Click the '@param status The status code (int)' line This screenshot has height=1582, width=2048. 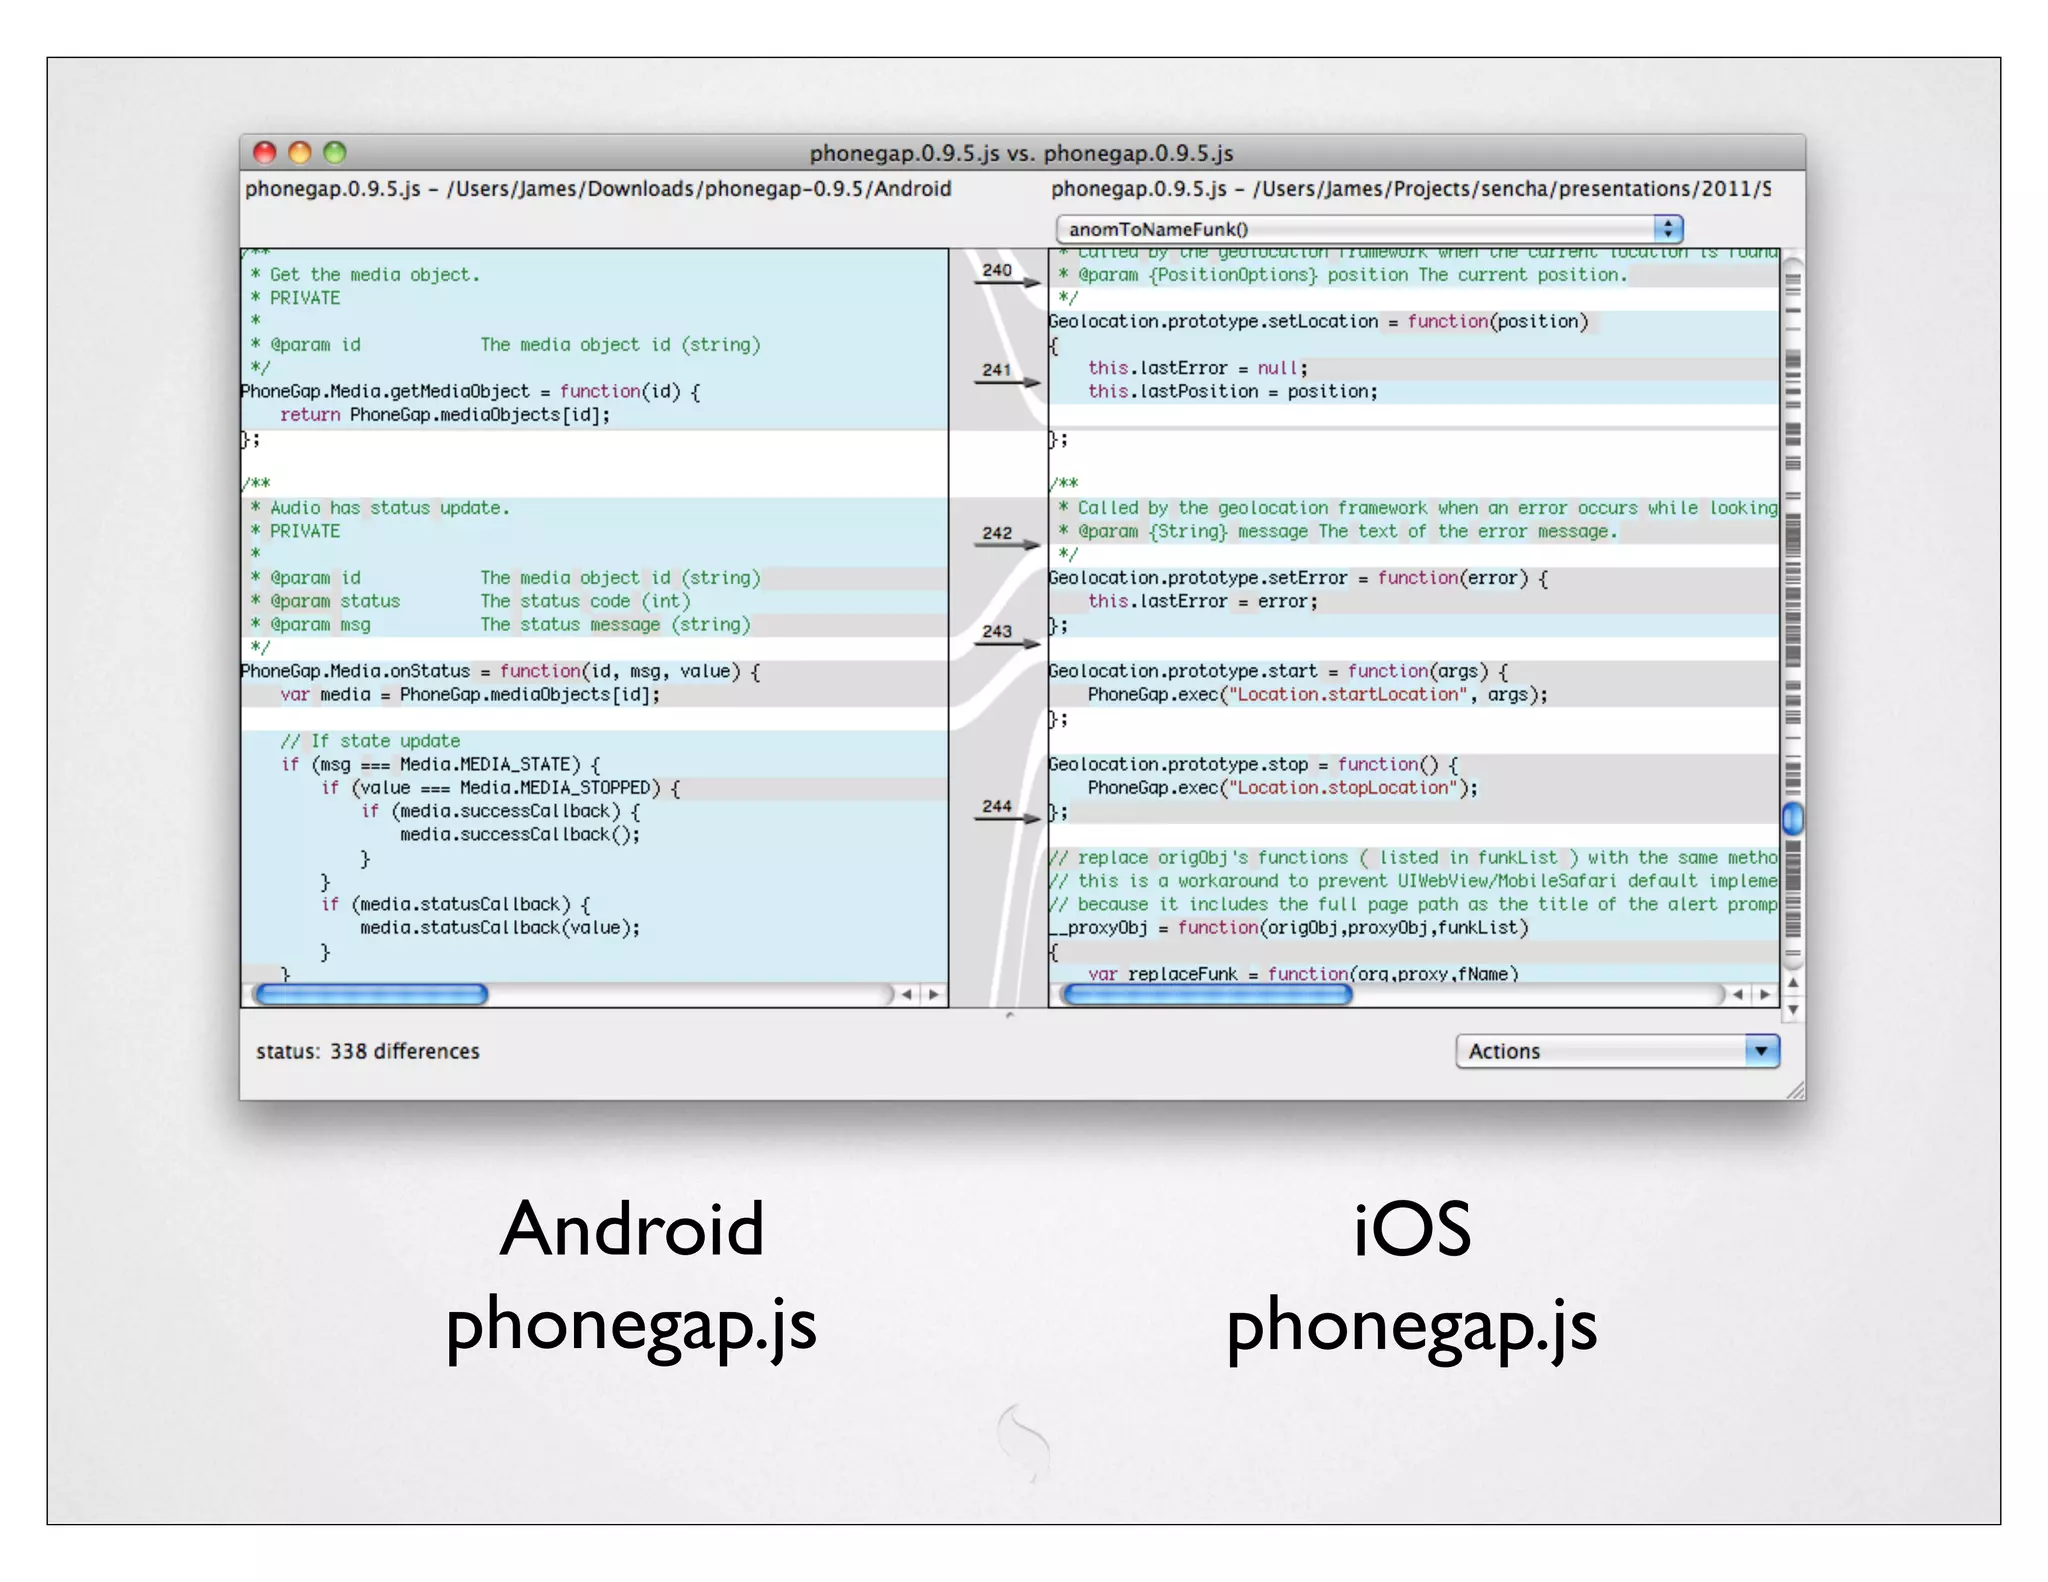[470, 602]
